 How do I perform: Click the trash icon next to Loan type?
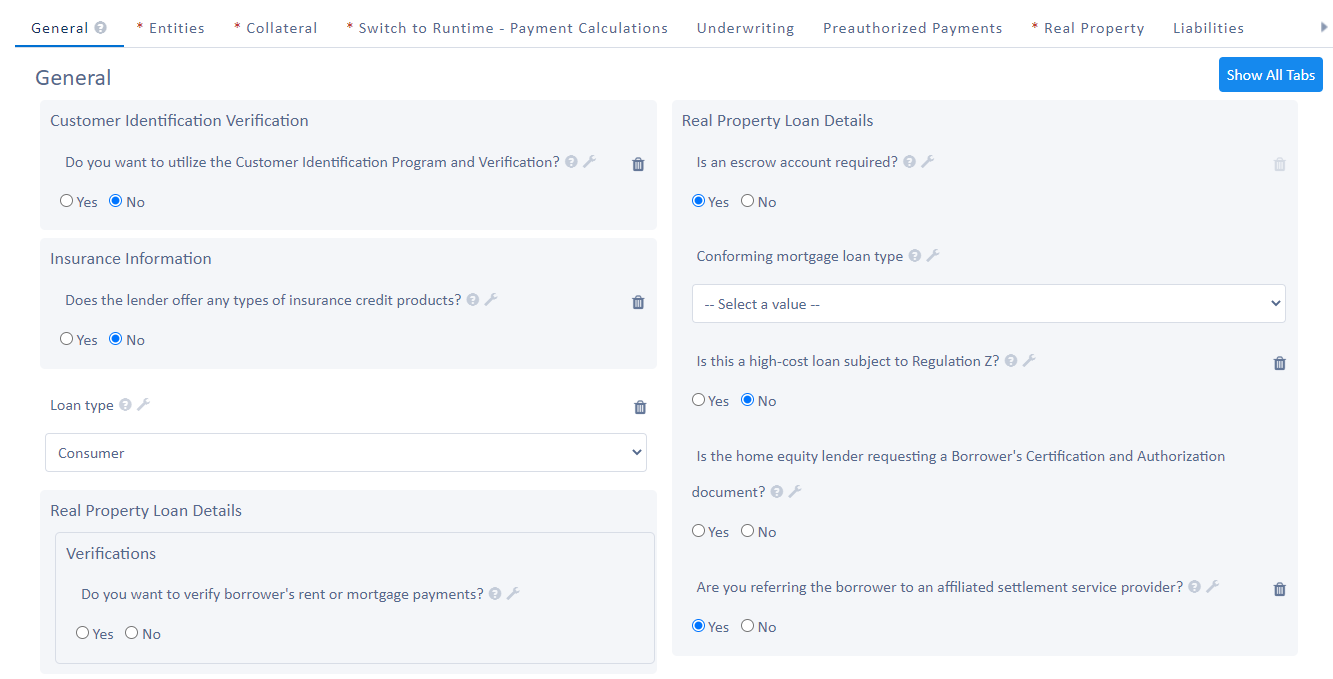click(640, 407)
